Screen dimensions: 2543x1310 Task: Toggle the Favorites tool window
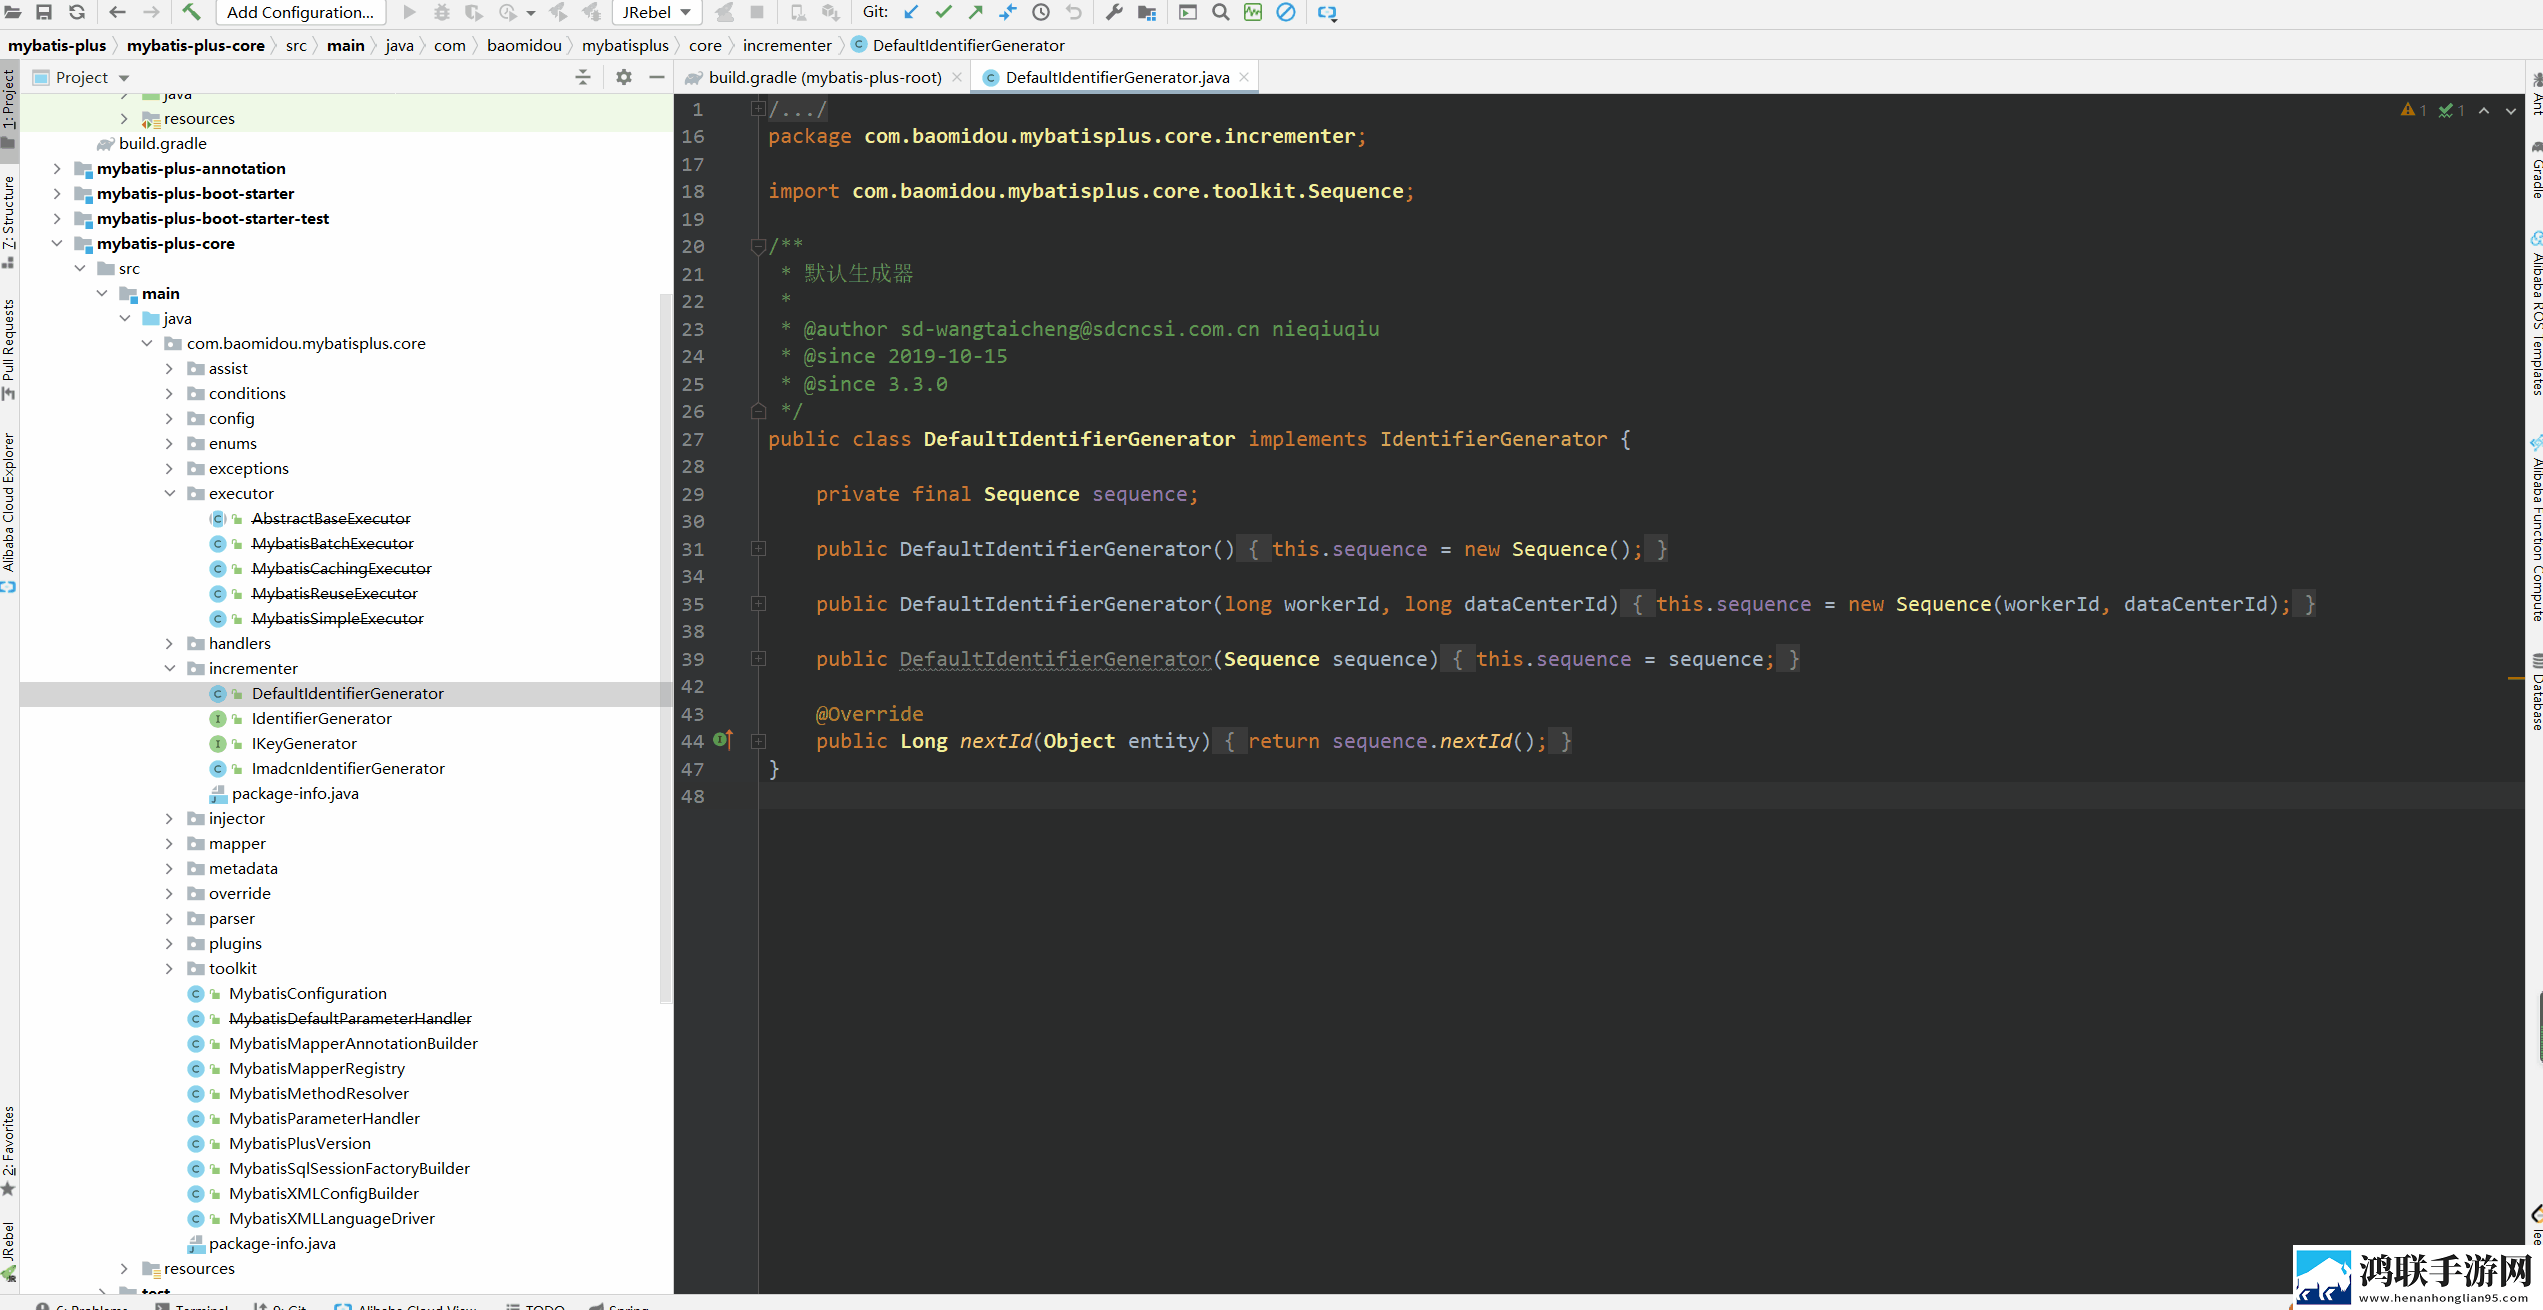click(9, 1150)
